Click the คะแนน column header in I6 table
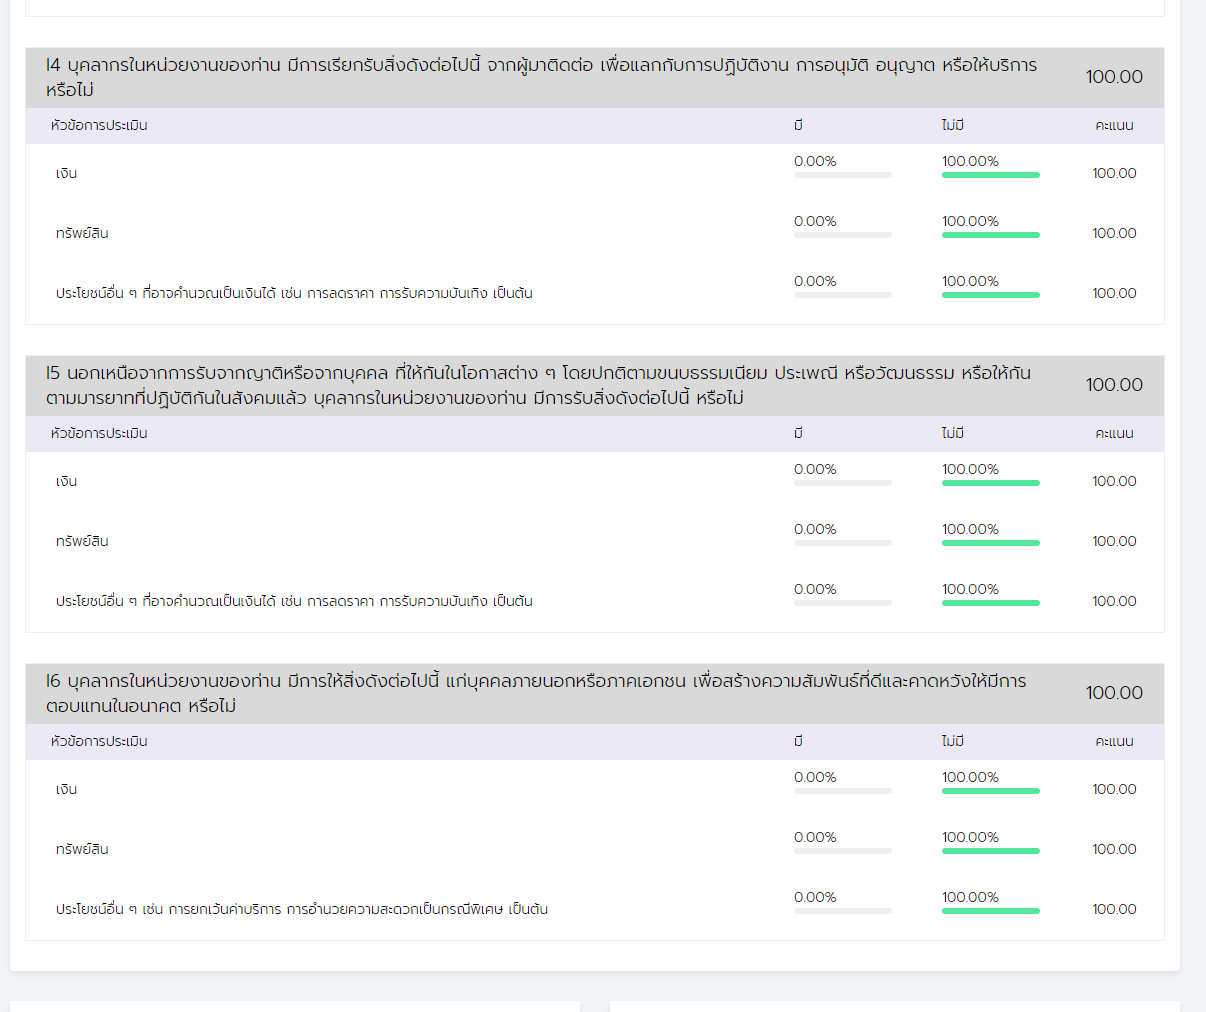This screenshot has width=1206, height=1012. coord(1114,742)
